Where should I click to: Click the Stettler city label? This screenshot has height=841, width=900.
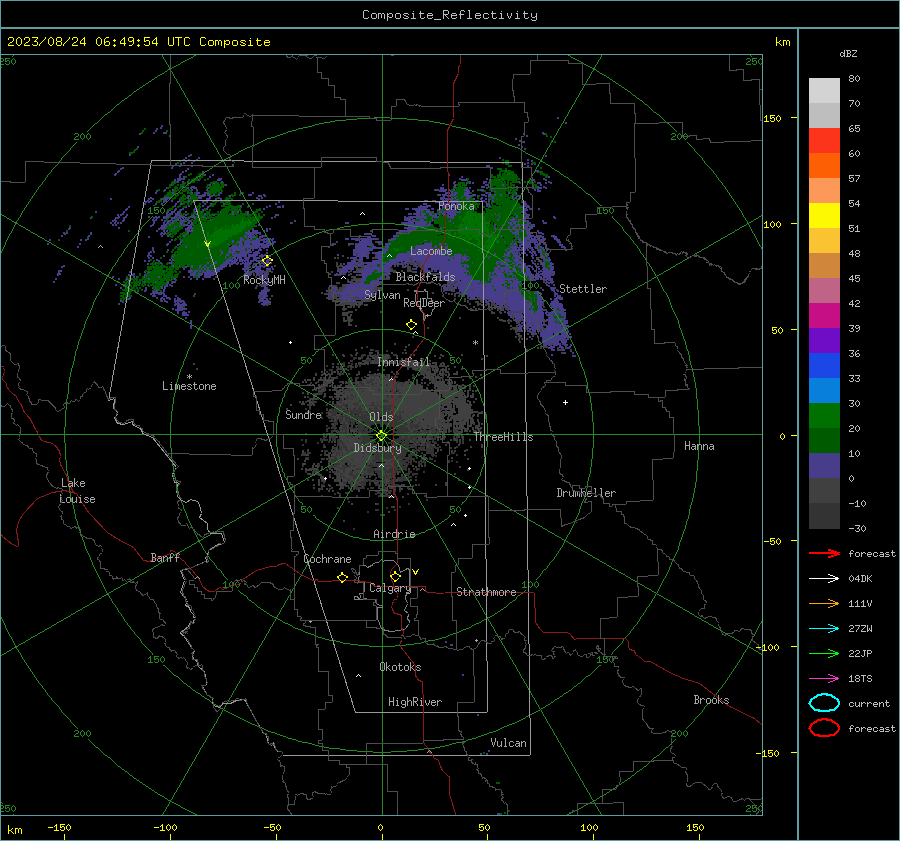pos(583,289)
